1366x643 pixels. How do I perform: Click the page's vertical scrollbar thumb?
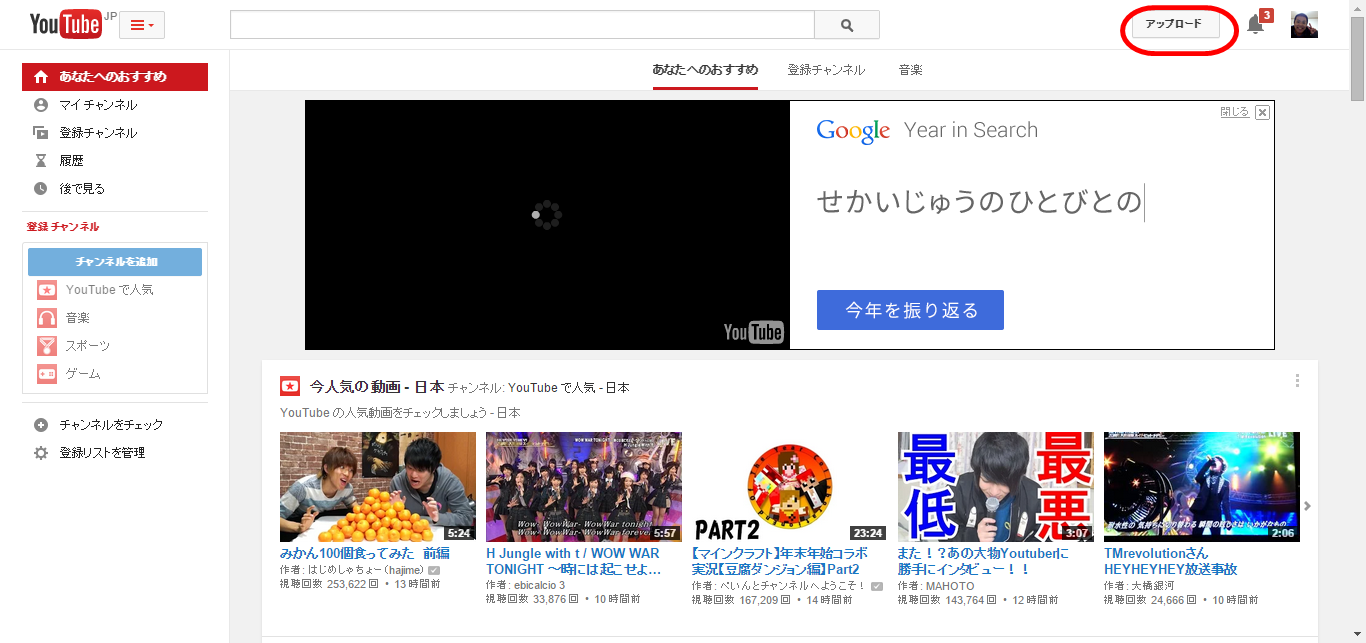pyautogui.click(x=1357, y=58)
